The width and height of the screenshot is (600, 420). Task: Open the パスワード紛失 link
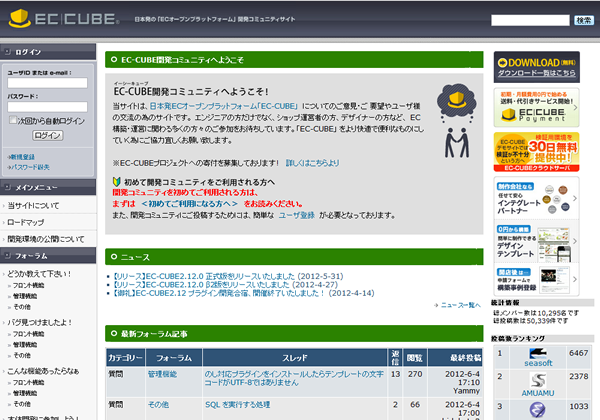30,167
